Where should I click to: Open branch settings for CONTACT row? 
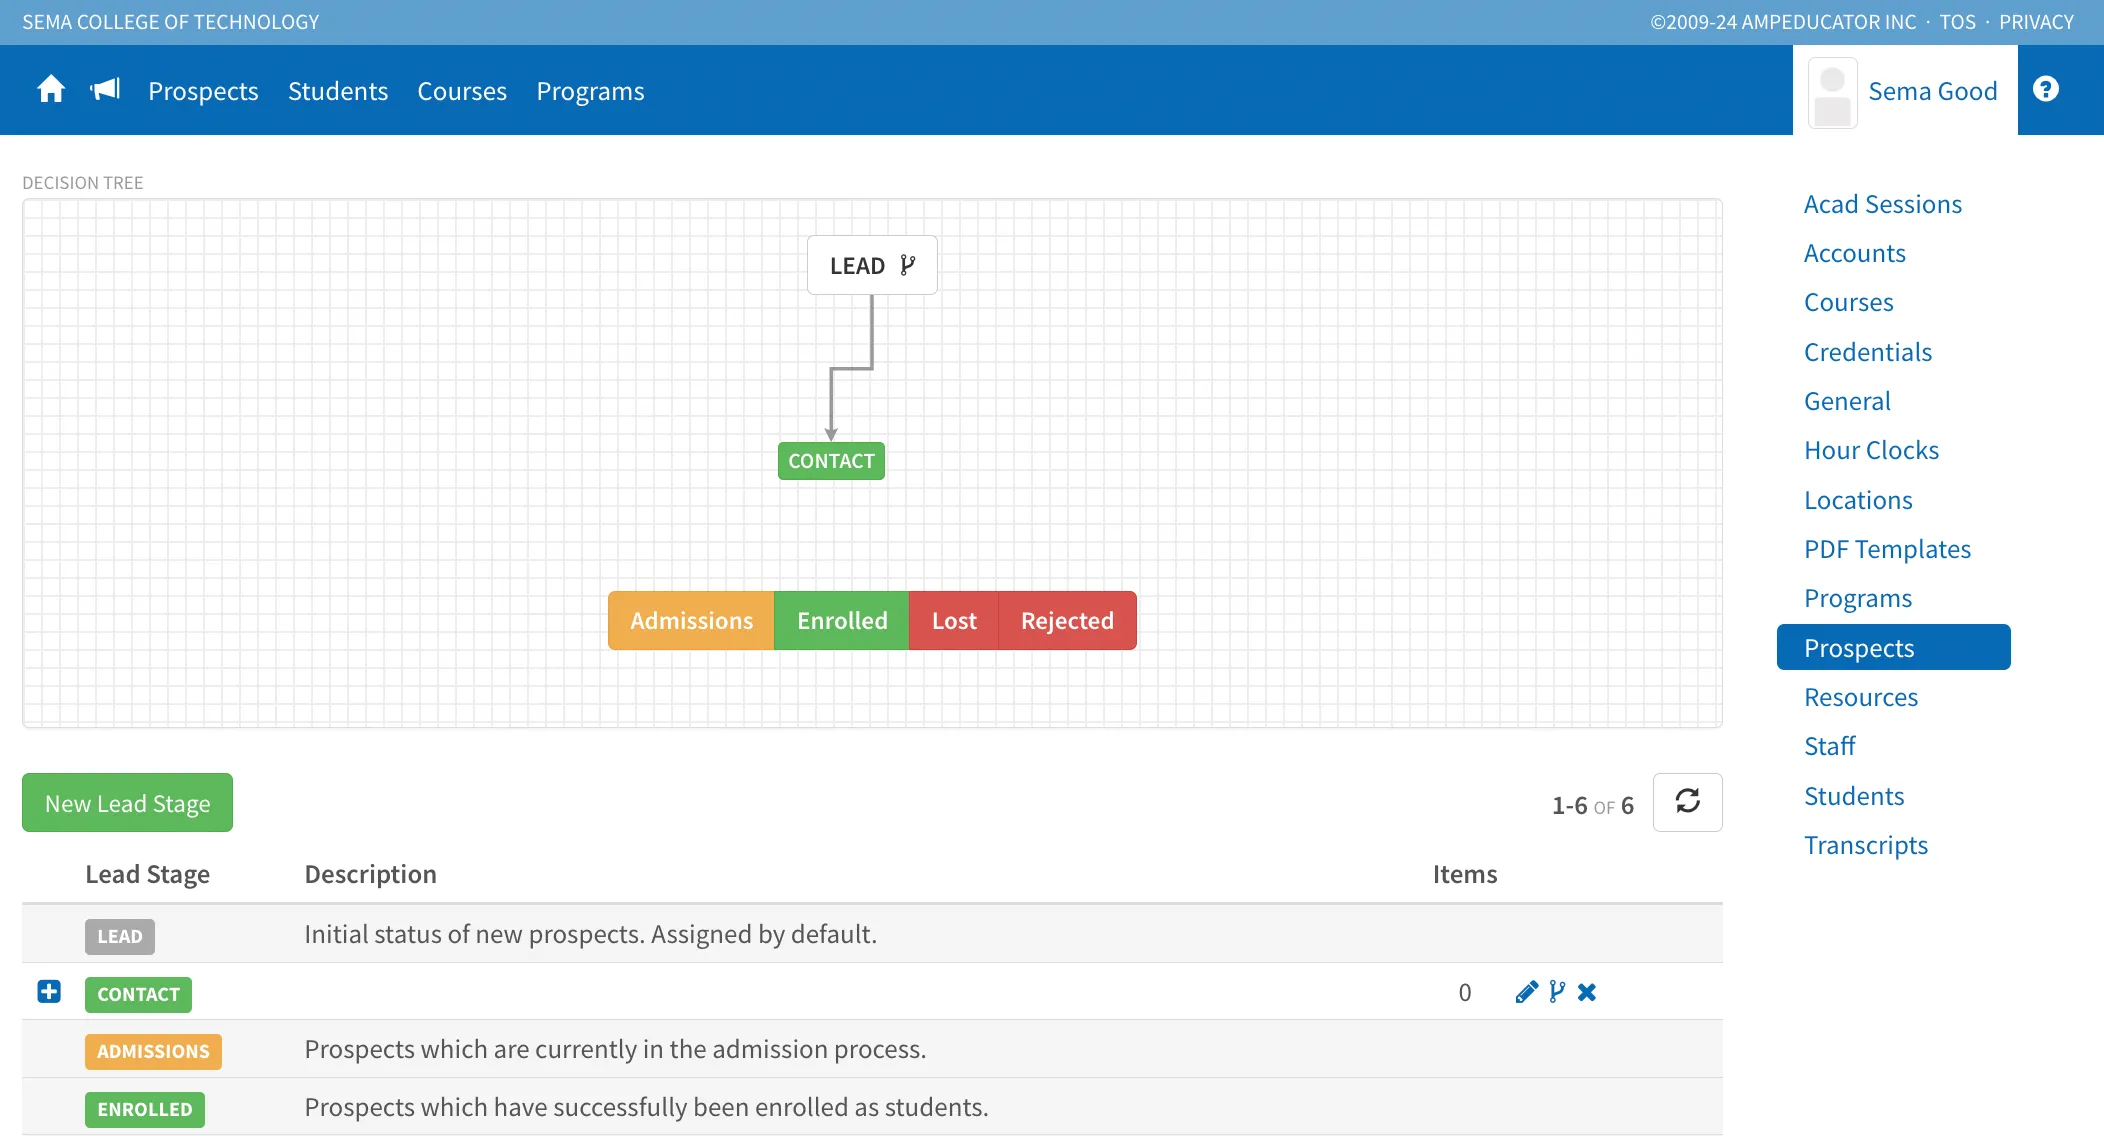[1557, 992]
